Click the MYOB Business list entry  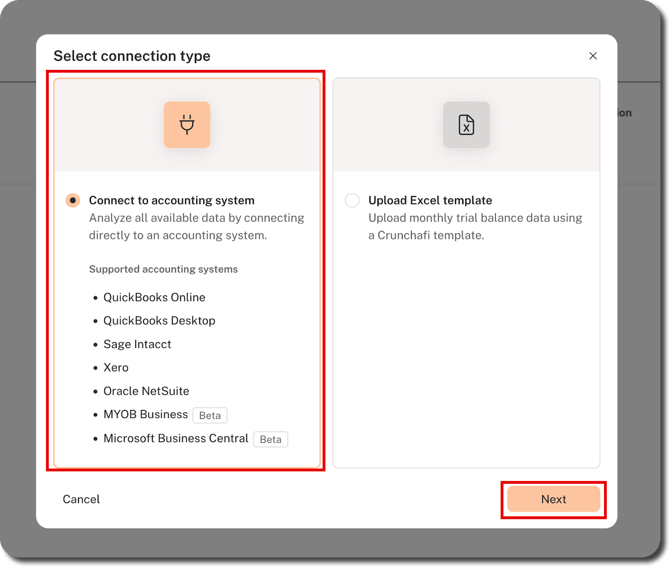click(x=145, y=414)
